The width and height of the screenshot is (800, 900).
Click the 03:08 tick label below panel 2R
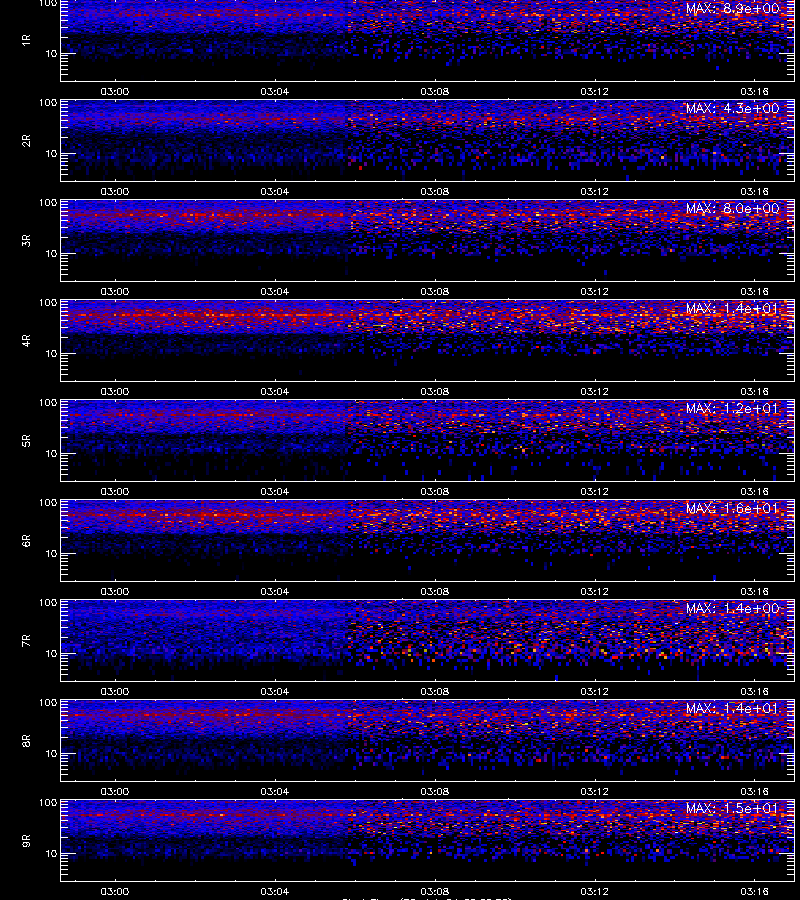434,191
